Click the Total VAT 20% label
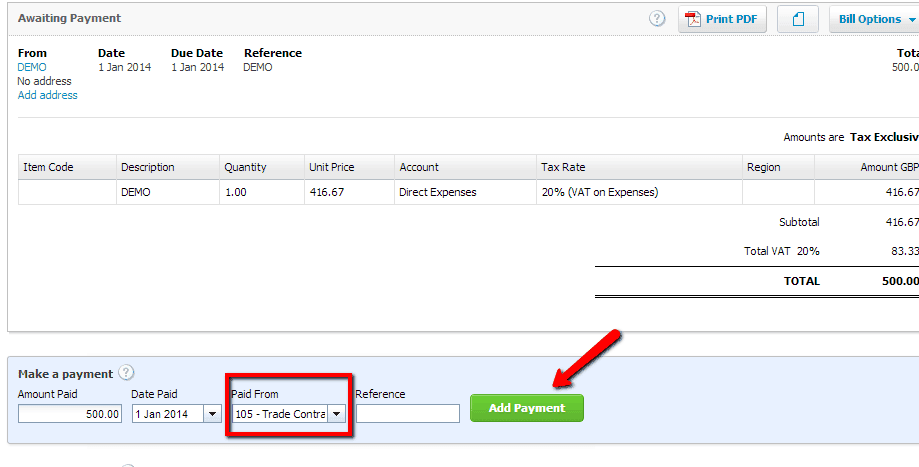Image resolution: width=919 pixels, height=467 pixels. coord(782,251)
